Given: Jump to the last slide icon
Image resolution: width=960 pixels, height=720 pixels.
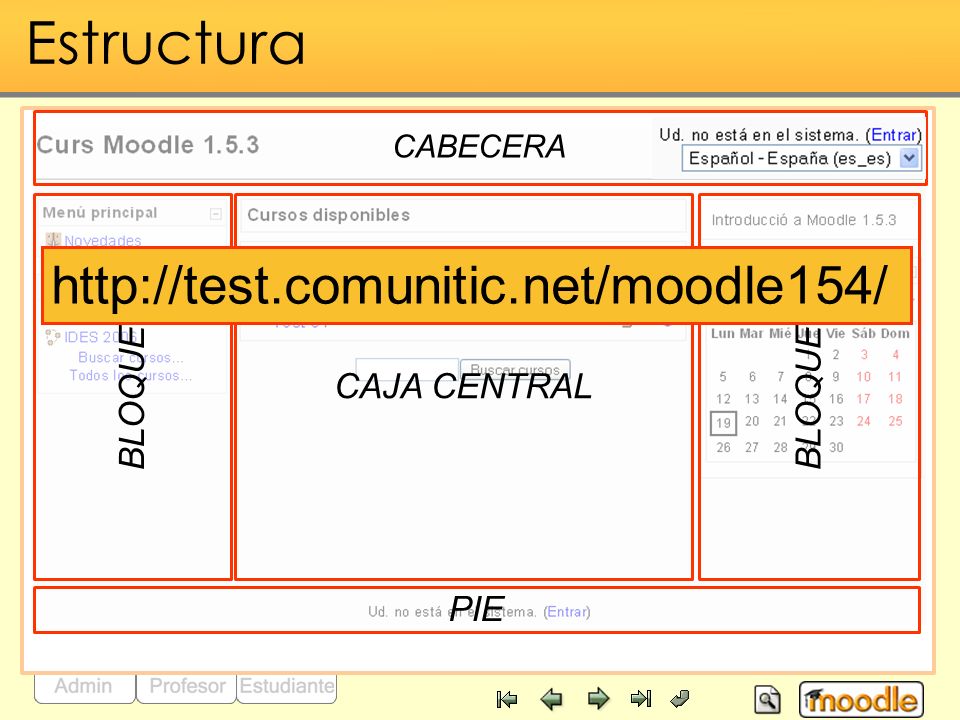Looking at the screenshot, I should pos(641,699).
